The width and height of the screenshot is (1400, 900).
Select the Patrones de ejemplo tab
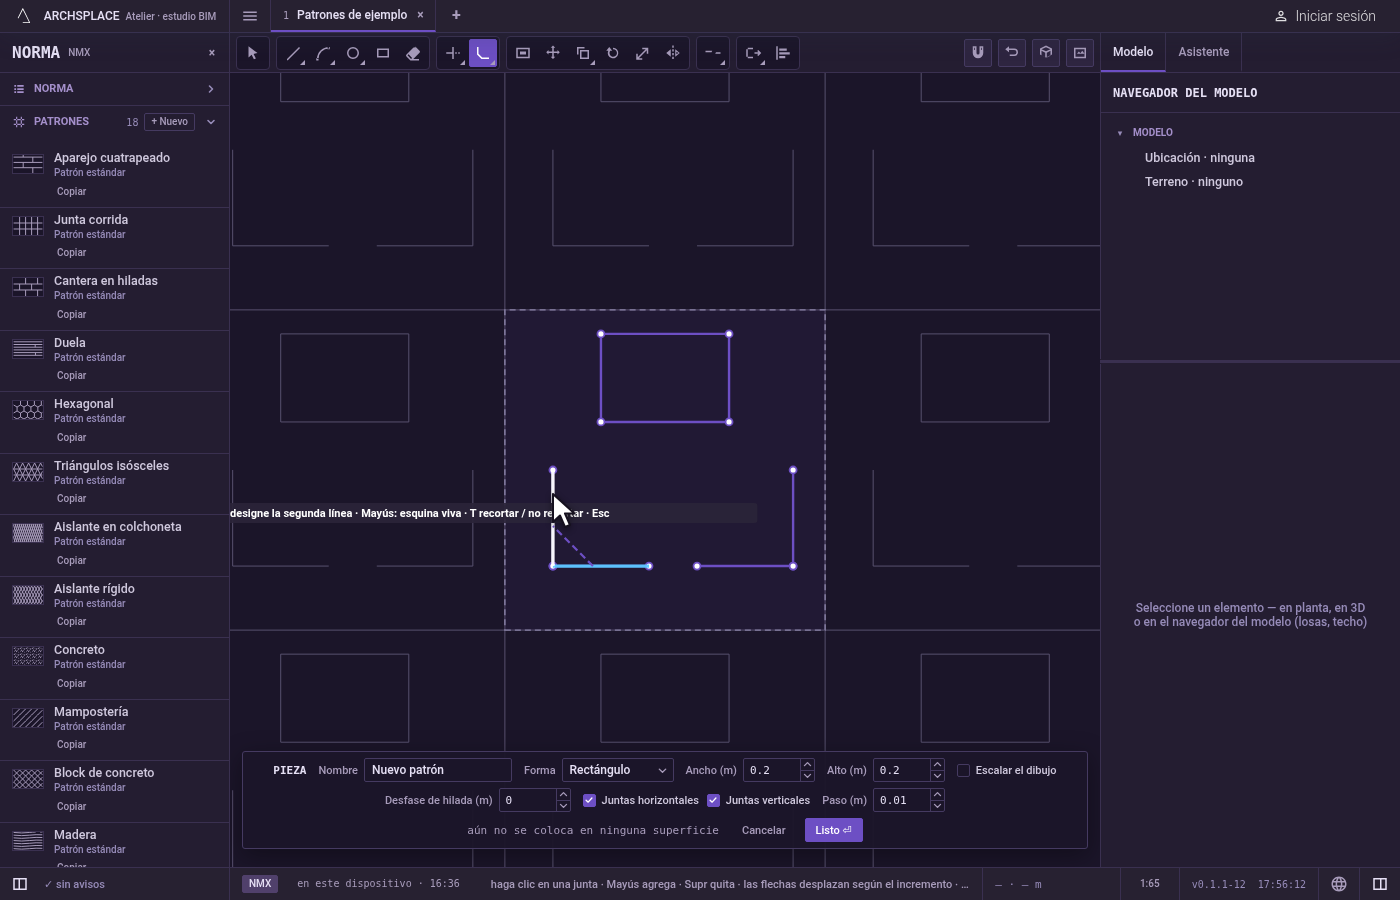(x=351, y=15)
